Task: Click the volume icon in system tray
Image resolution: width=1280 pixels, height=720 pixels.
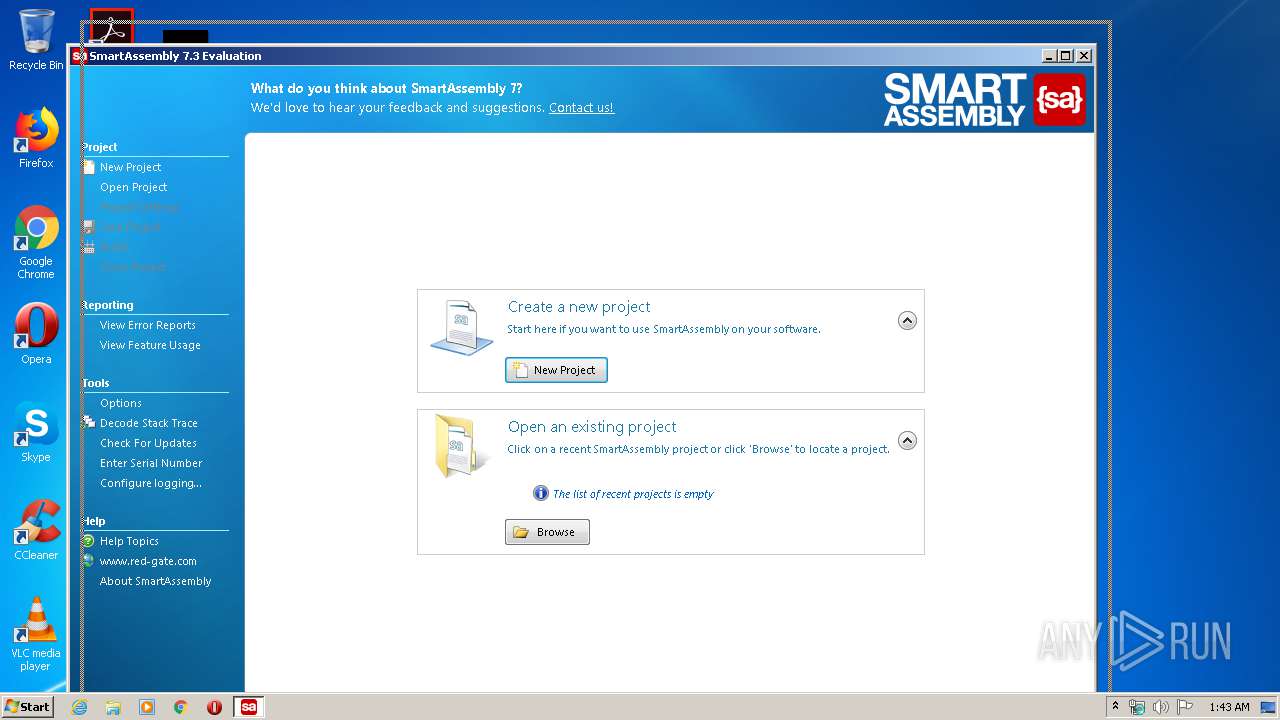Action: (1160, 707)
